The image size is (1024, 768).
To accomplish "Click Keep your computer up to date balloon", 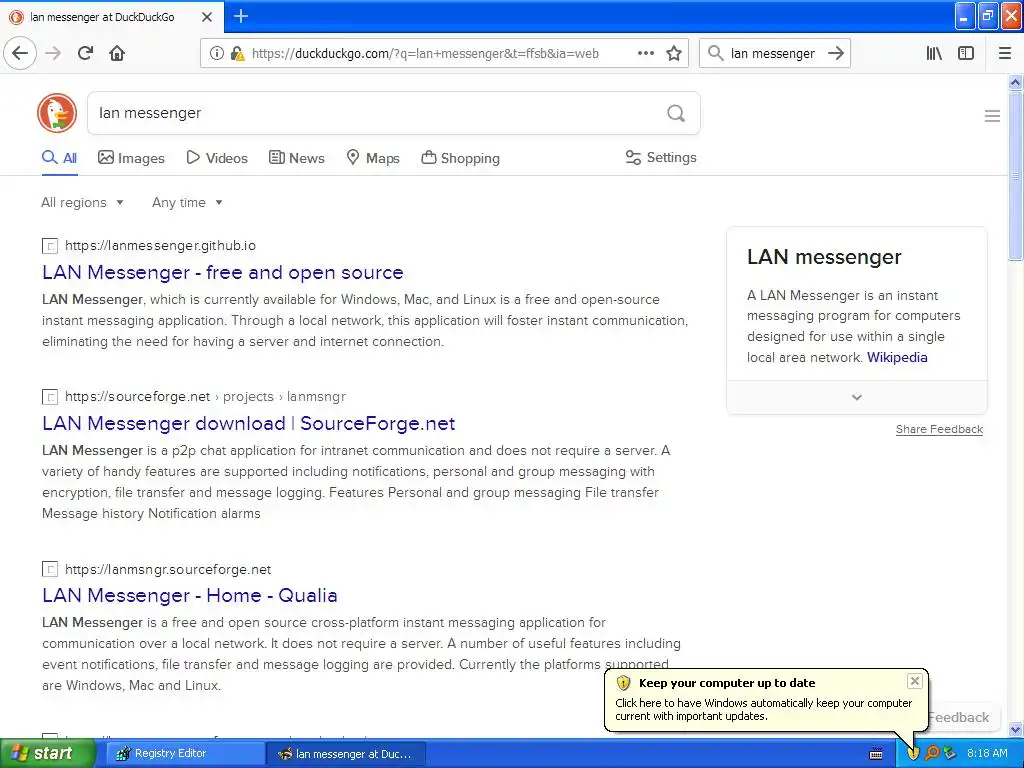I will coord(766,699).
